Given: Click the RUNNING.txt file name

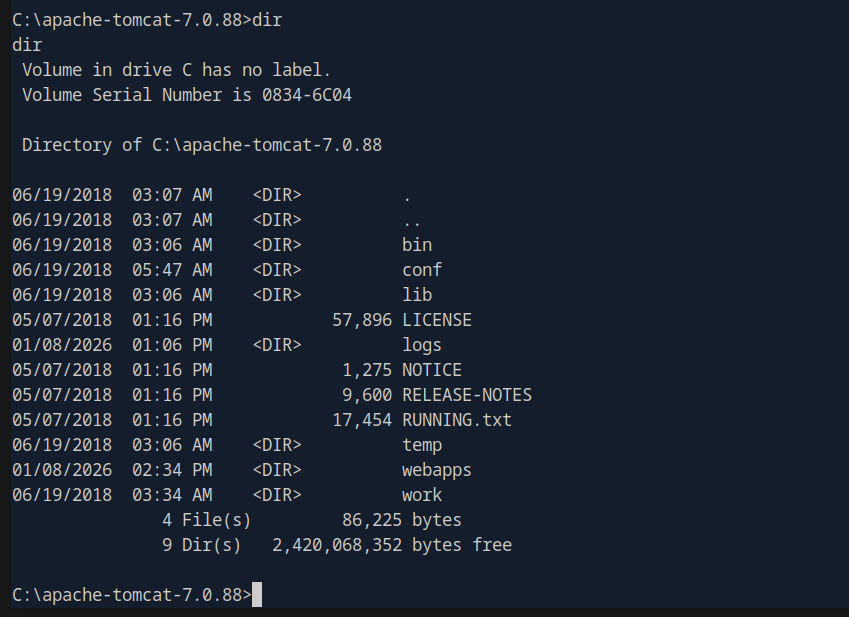Looking at the screenshot, I should pyautogui.click(x=457, y=420).
